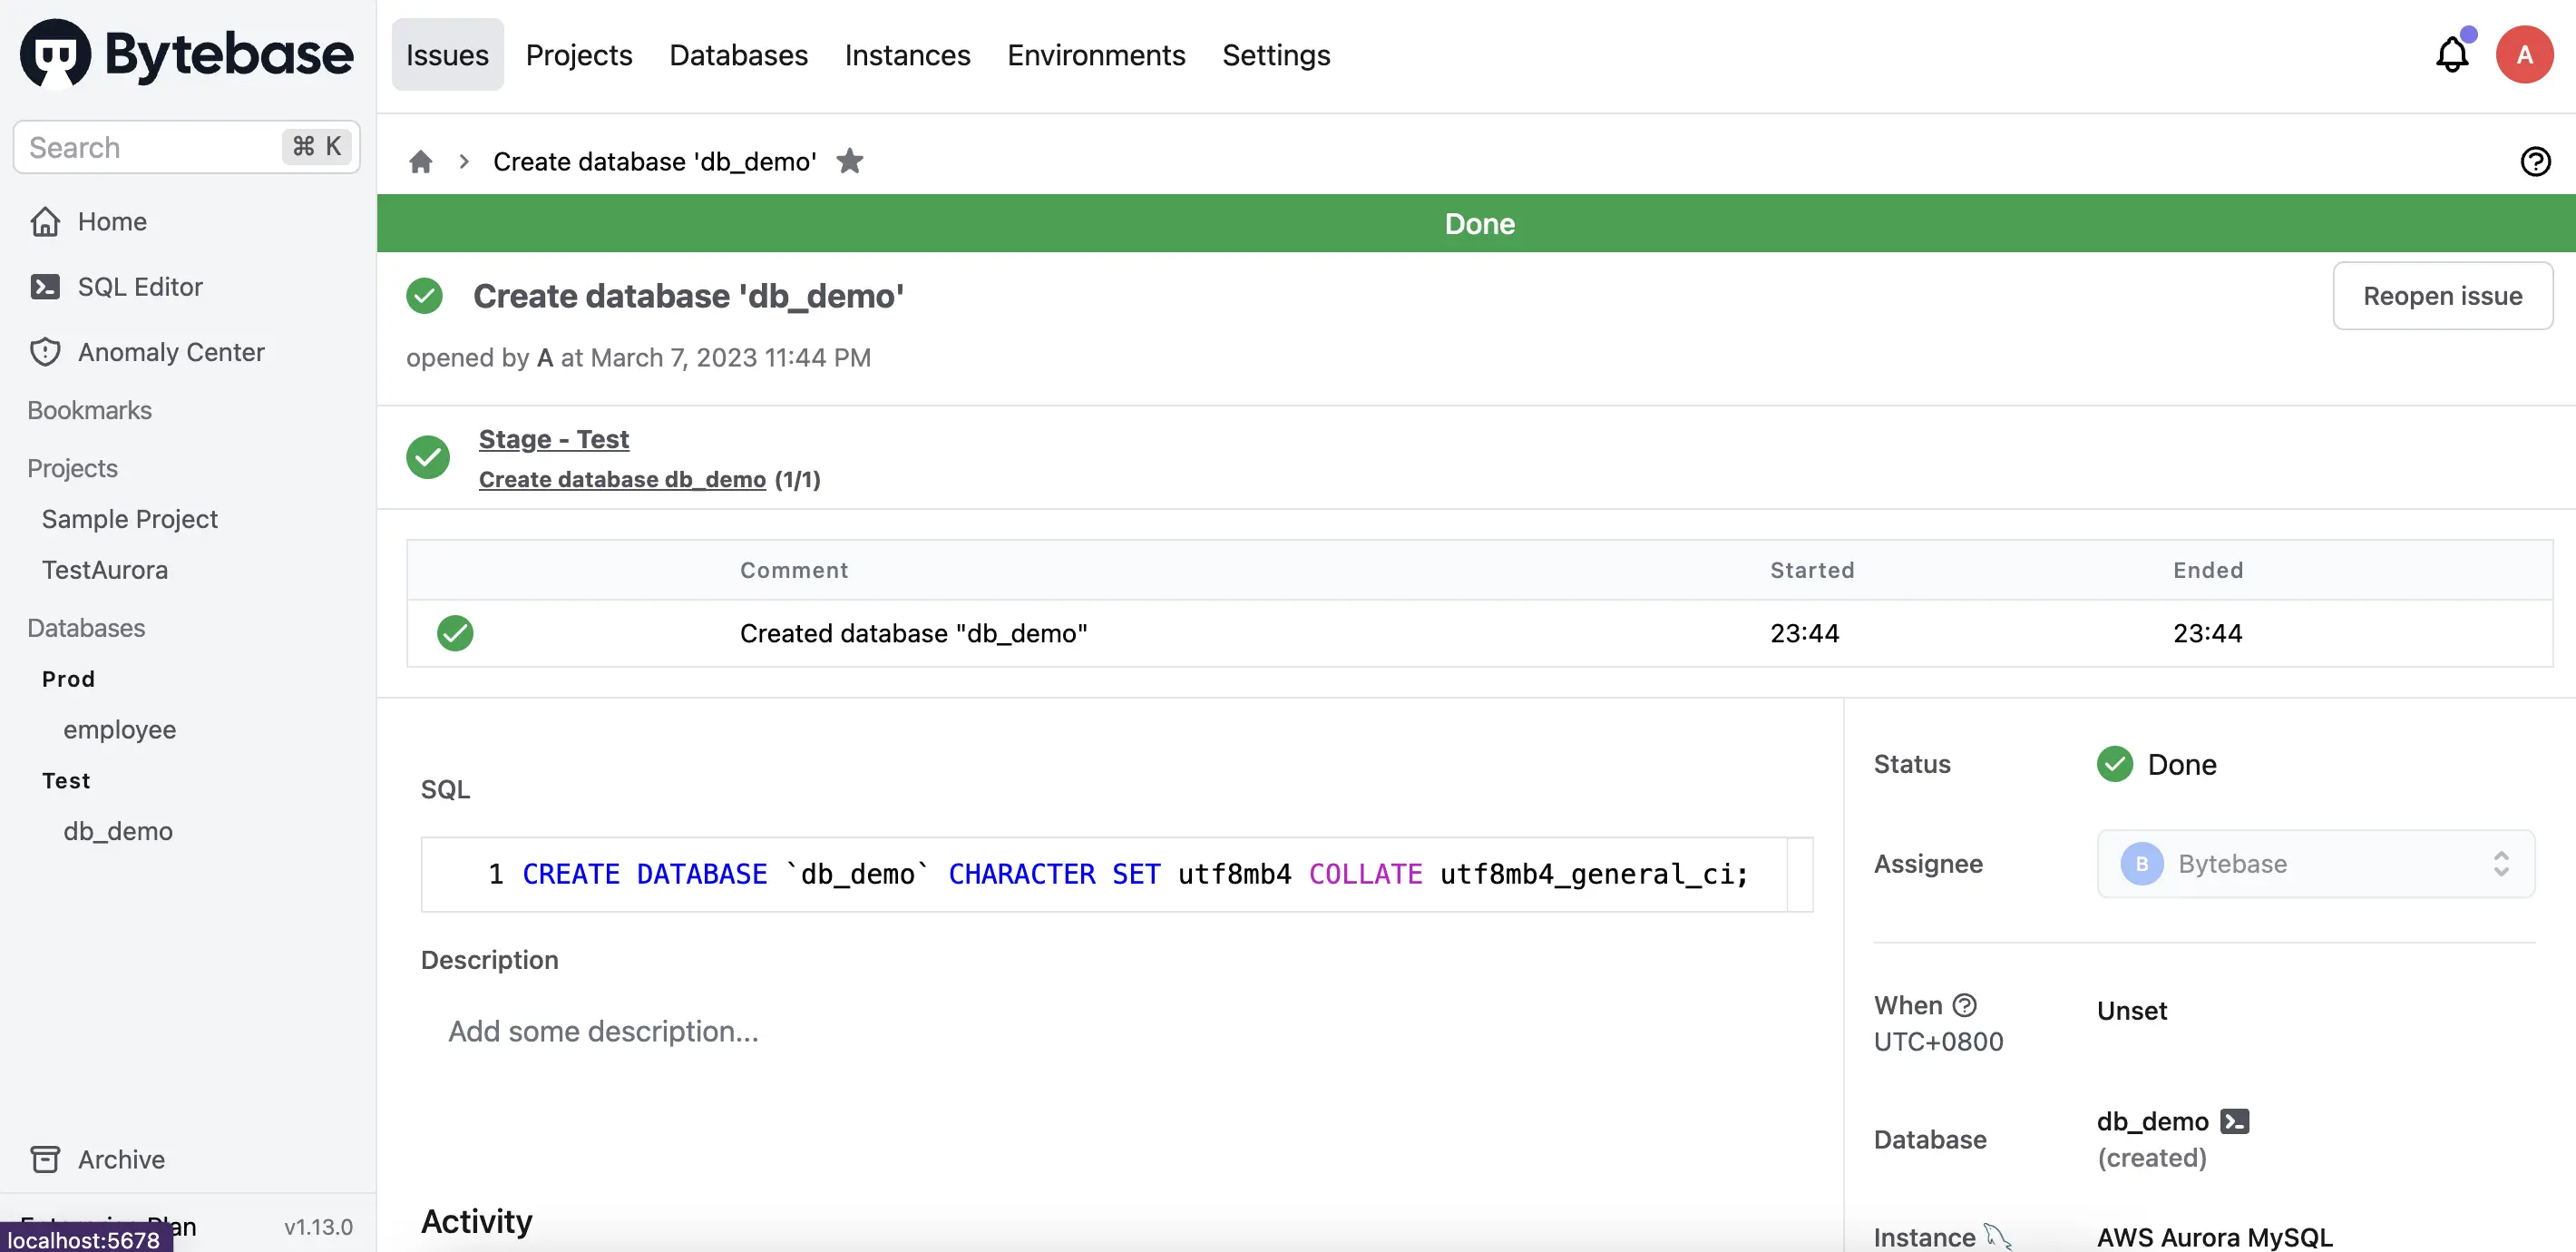Click the Test environment label
Viewport: 2576px width, 1252px height.
coord(66,780)
